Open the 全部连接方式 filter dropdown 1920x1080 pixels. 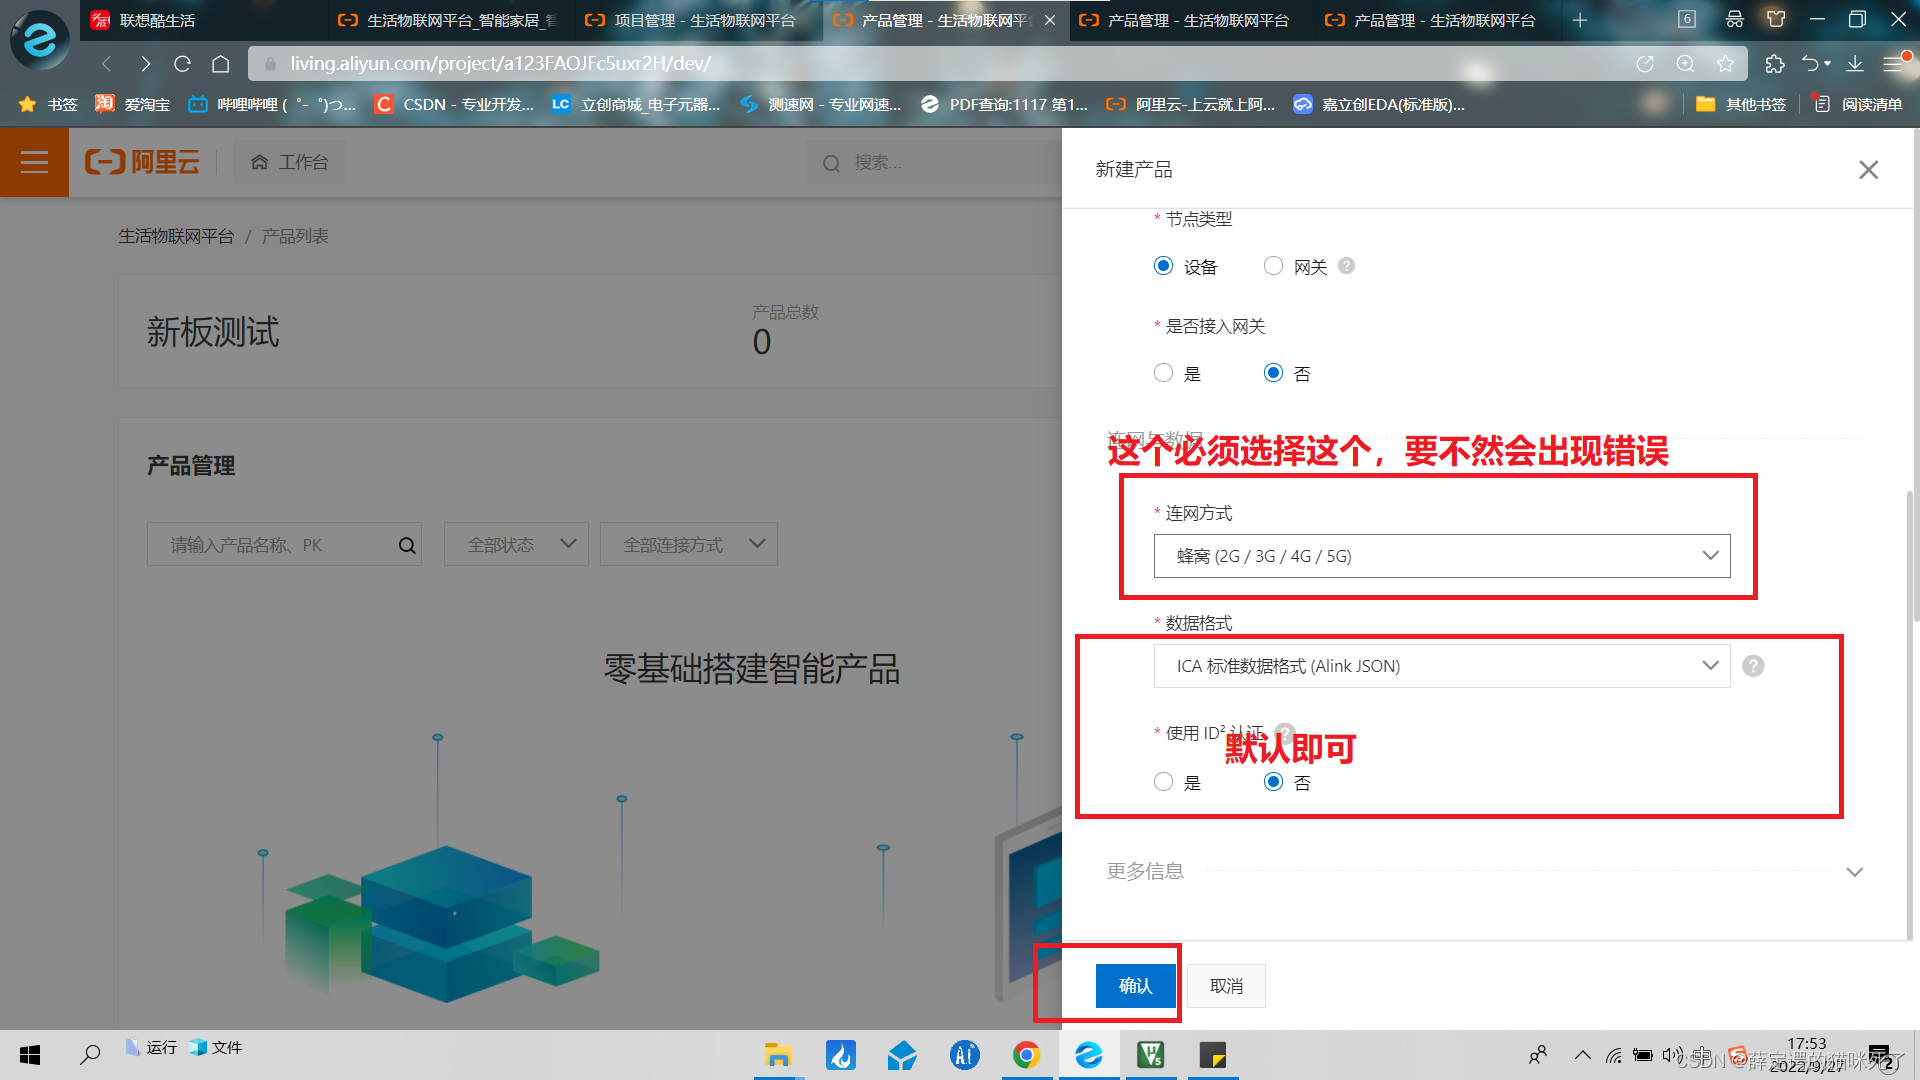[x=688, y=544]
